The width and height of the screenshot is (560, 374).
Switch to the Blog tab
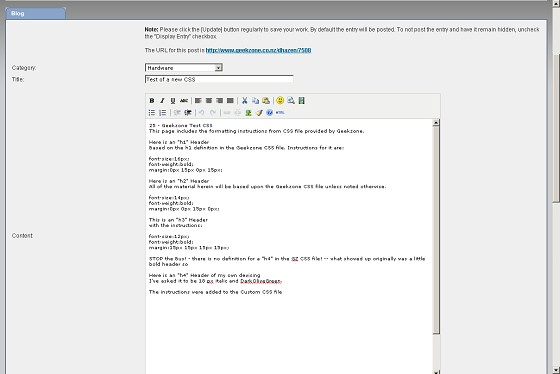tap(35, 13)
